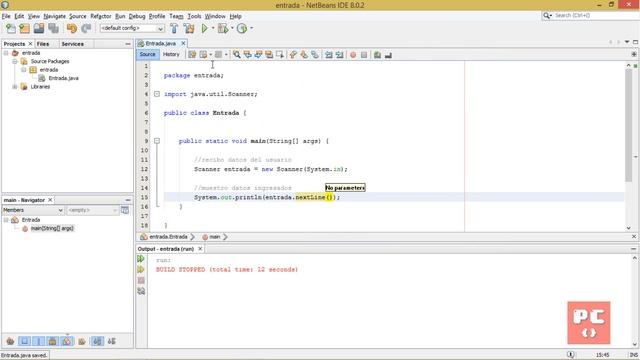Open the Debug menu
This screenshot has height=360, width=640.
pos(137,16)
